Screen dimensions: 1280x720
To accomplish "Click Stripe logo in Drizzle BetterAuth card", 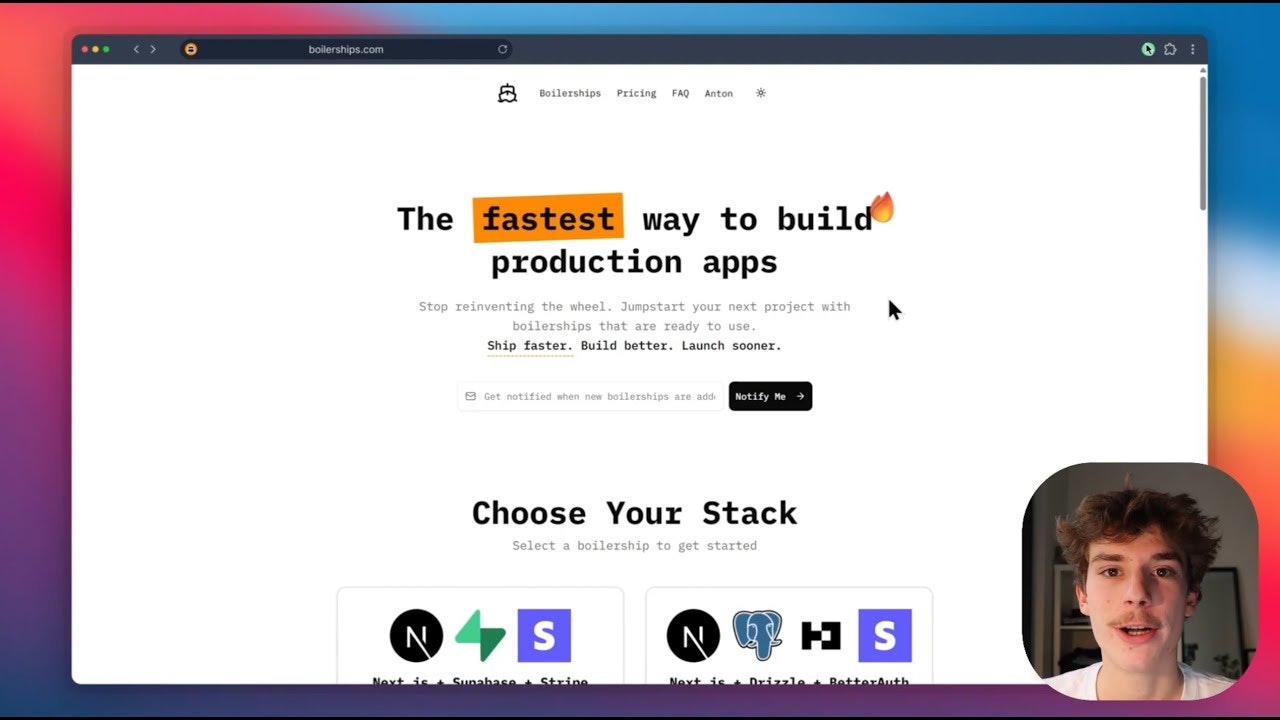I will point(885,635).
